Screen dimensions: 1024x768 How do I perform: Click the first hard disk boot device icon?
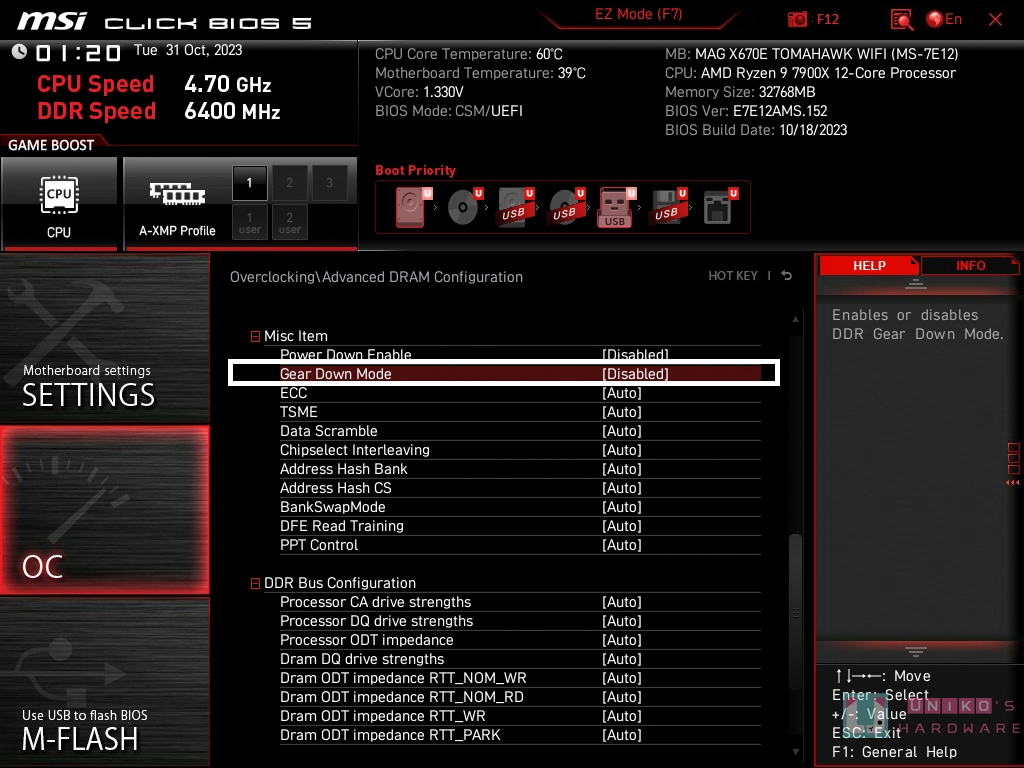(x=413, y=206)
